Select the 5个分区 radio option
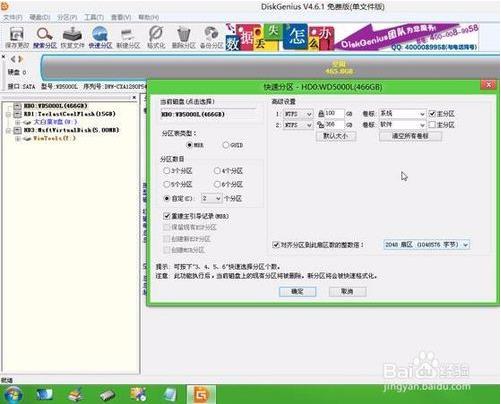The height and width of the screenshot is (404, 501). [166, 184]
